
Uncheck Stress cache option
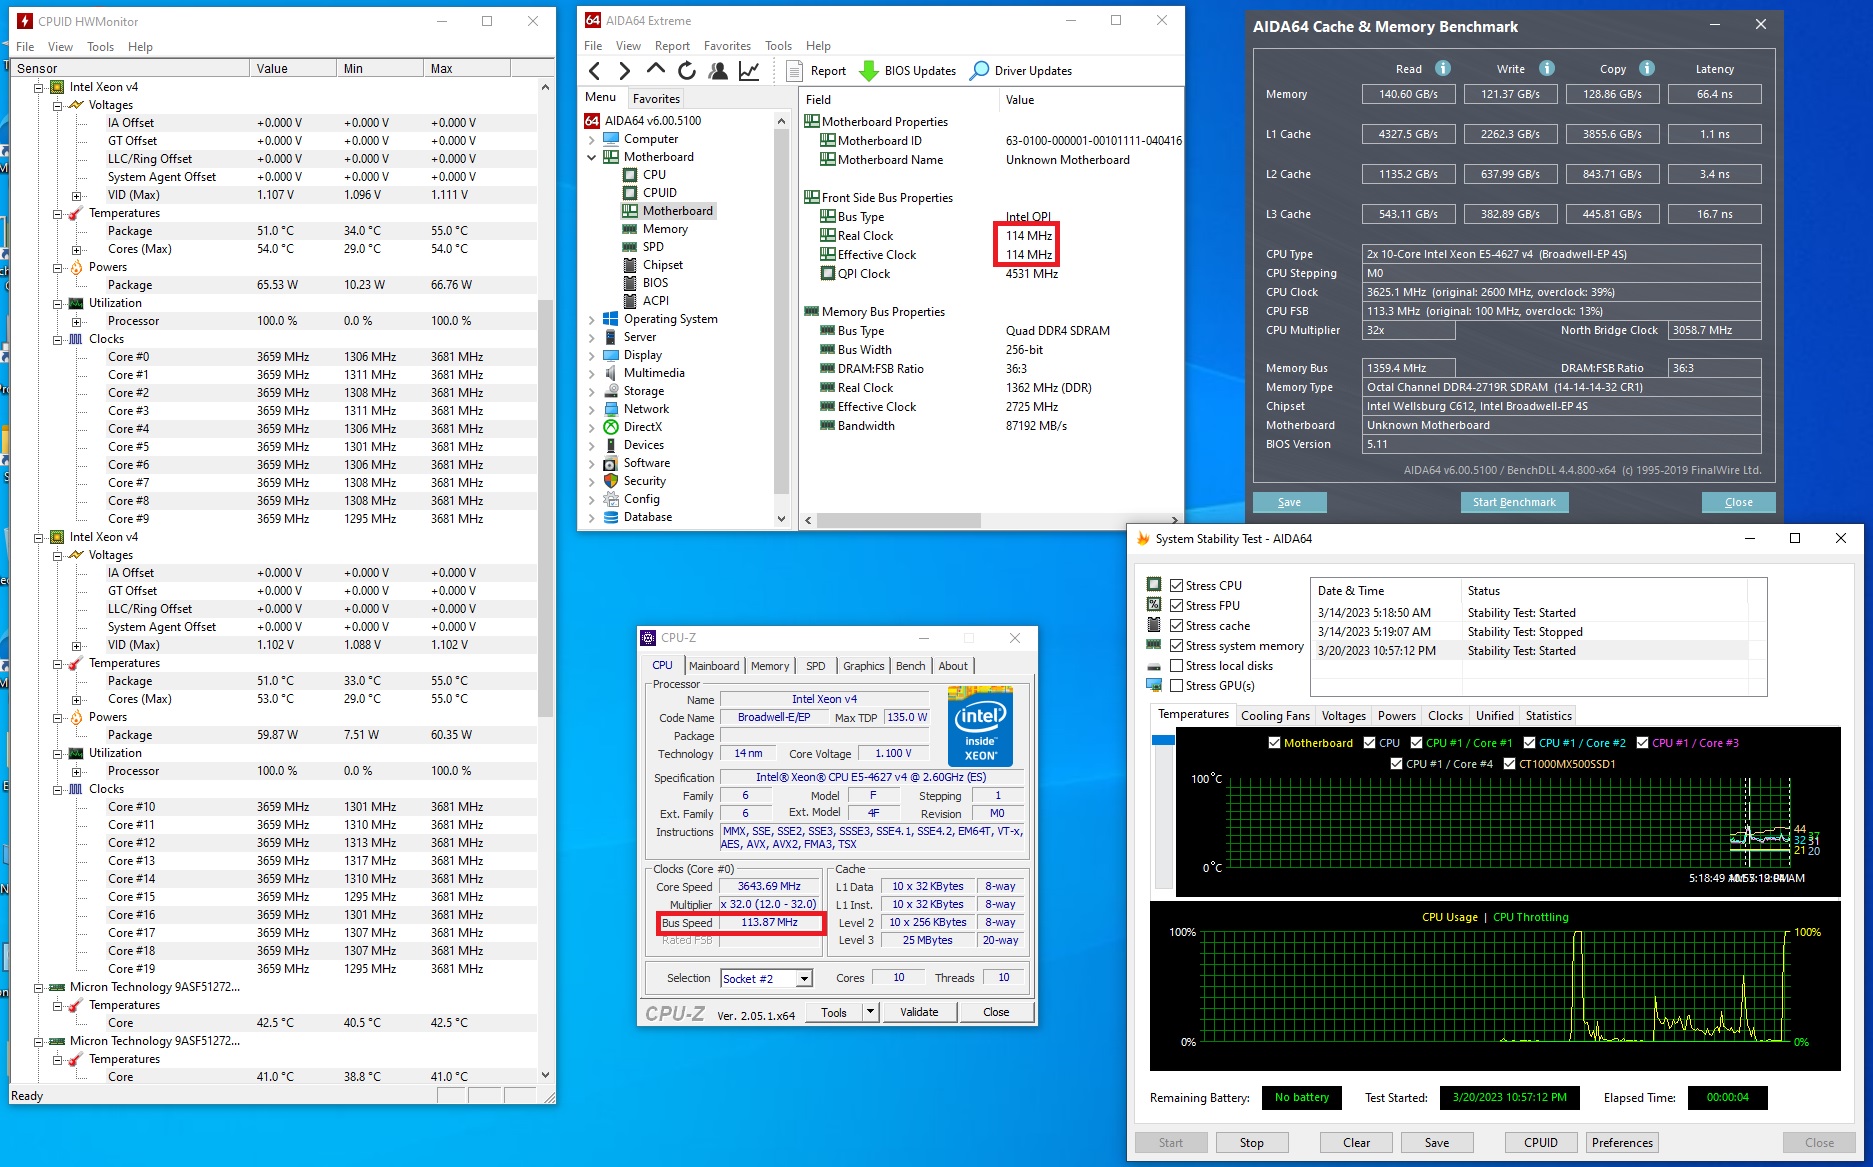click(x=1177, y=626)
